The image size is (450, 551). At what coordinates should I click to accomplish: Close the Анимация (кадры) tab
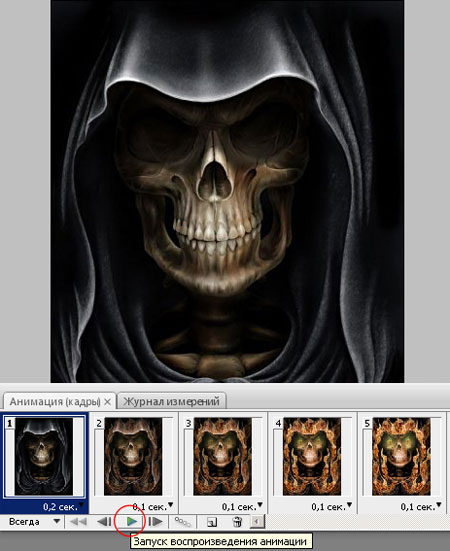pyautogui.click(x=108, y=402)
